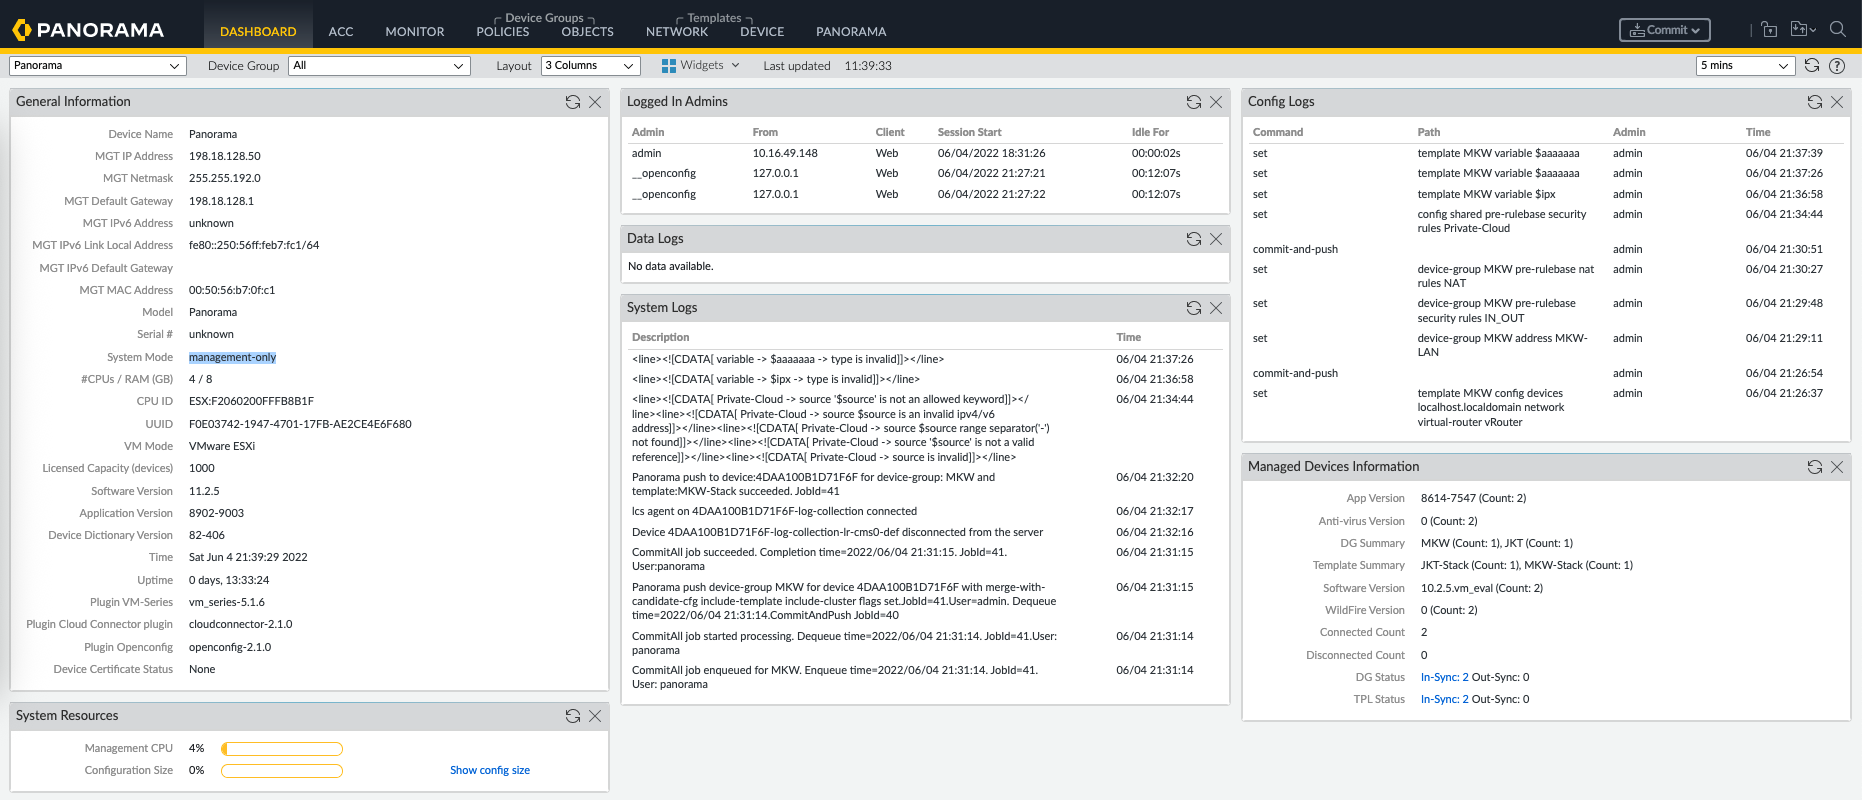This screenshot has width=1862, height=800.
Task: Refresh the dashboard using toolbar refresh icon
Action: pos(1811,66)
